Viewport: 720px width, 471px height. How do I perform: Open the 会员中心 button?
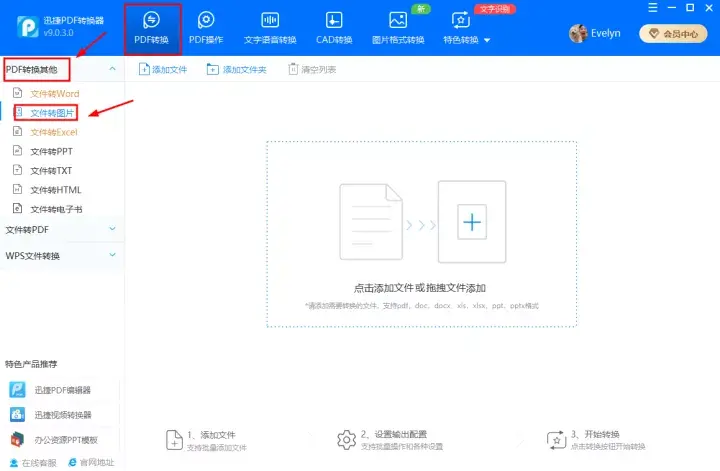click(673, 34)
